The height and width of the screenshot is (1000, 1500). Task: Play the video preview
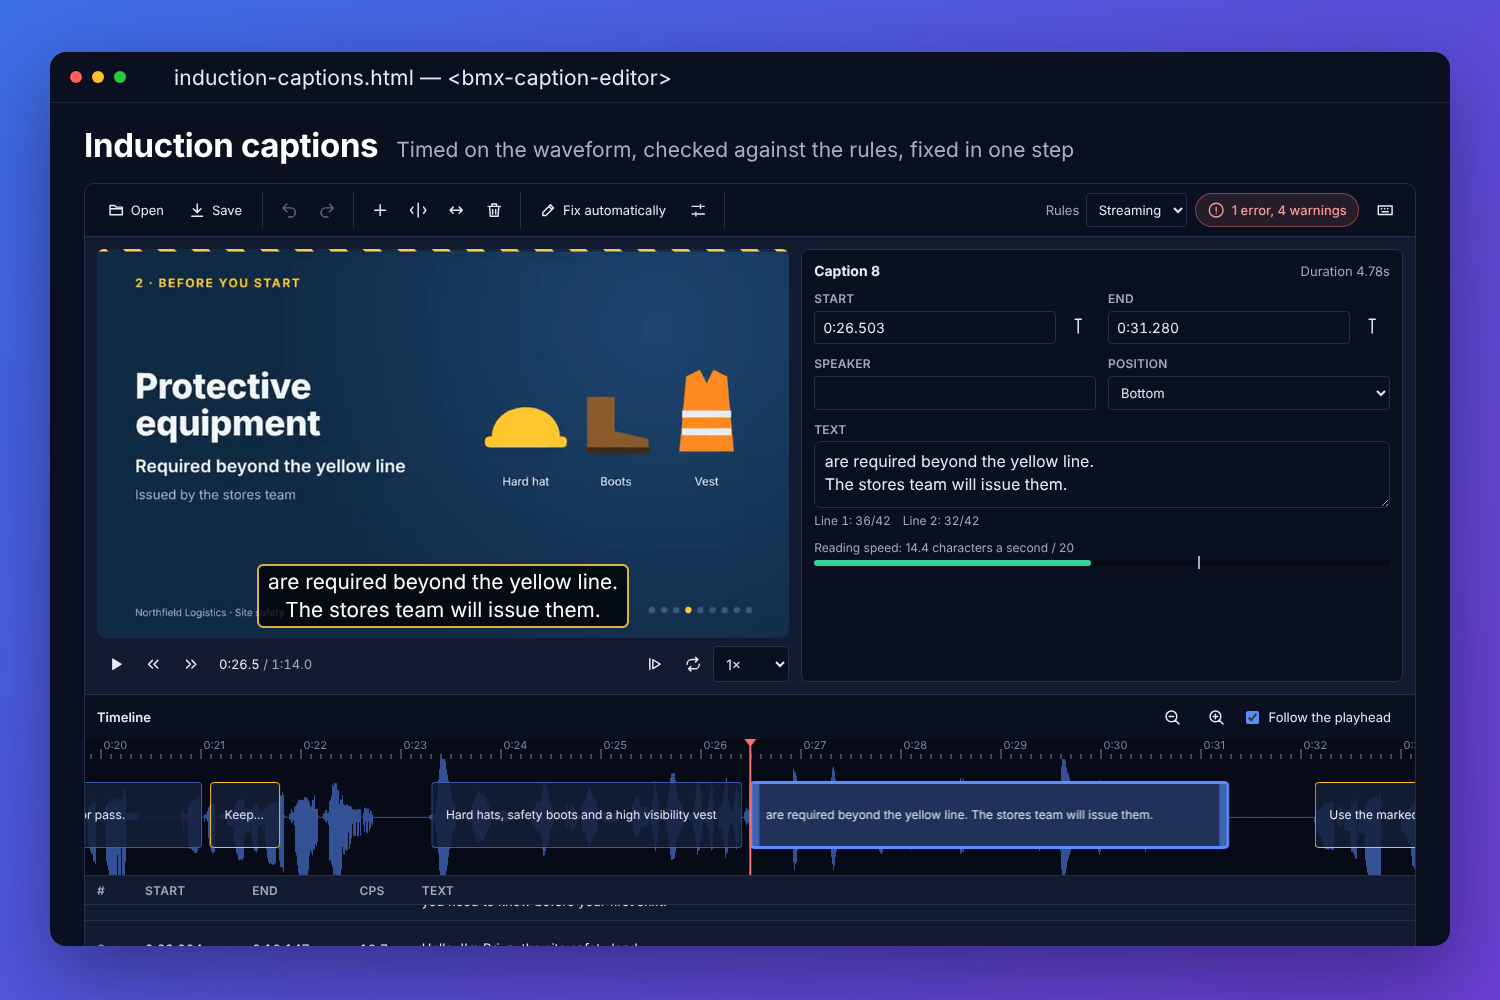(x=116, y=664)
